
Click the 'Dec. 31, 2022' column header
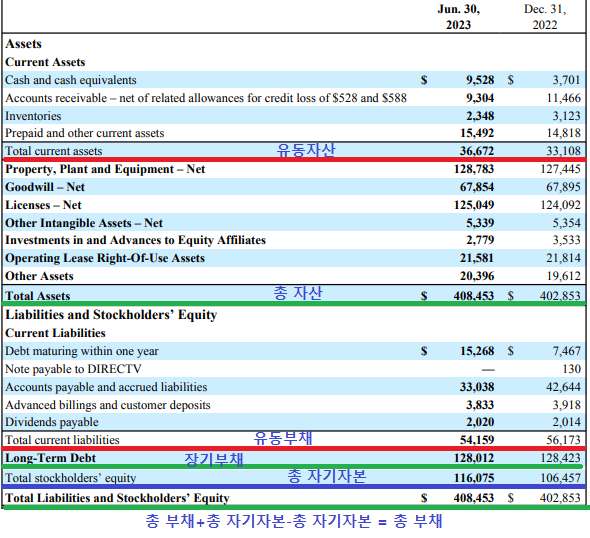click(545, 17)
